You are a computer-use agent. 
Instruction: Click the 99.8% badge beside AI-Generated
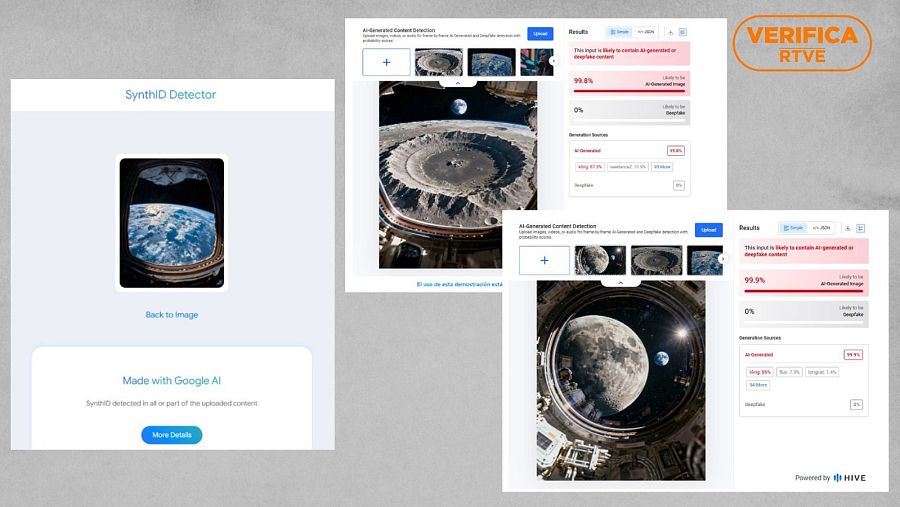tap(676, 151)
